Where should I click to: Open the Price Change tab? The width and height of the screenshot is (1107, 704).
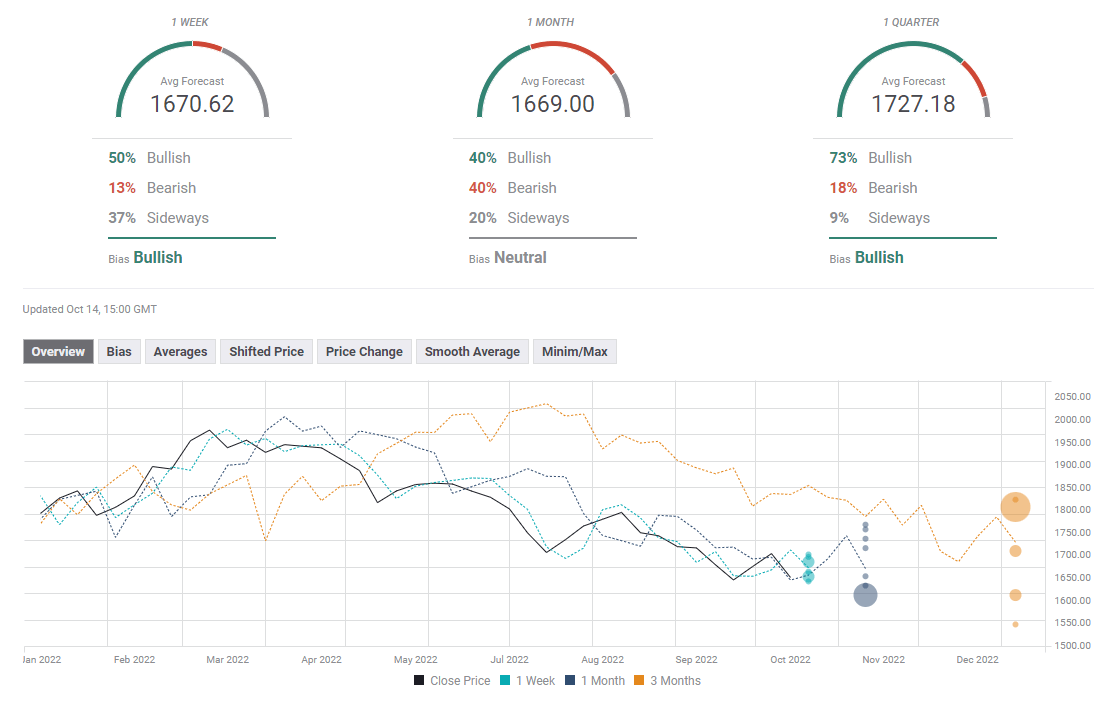click(x=364, y=351)
